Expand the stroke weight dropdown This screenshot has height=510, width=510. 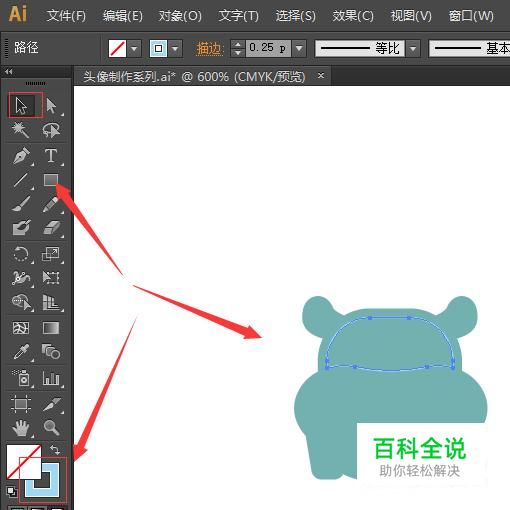click(x=299, y=49)
